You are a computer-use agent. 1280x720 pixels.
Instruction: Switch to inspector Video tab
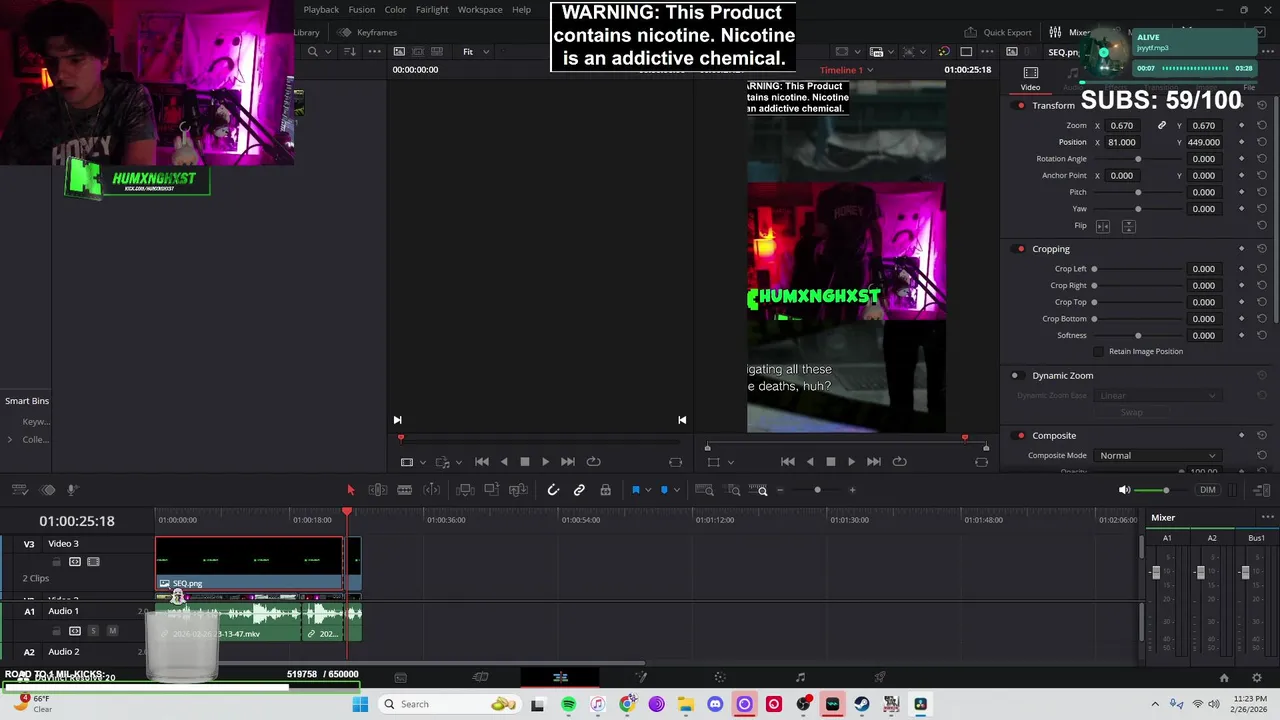coord(1030,78)
